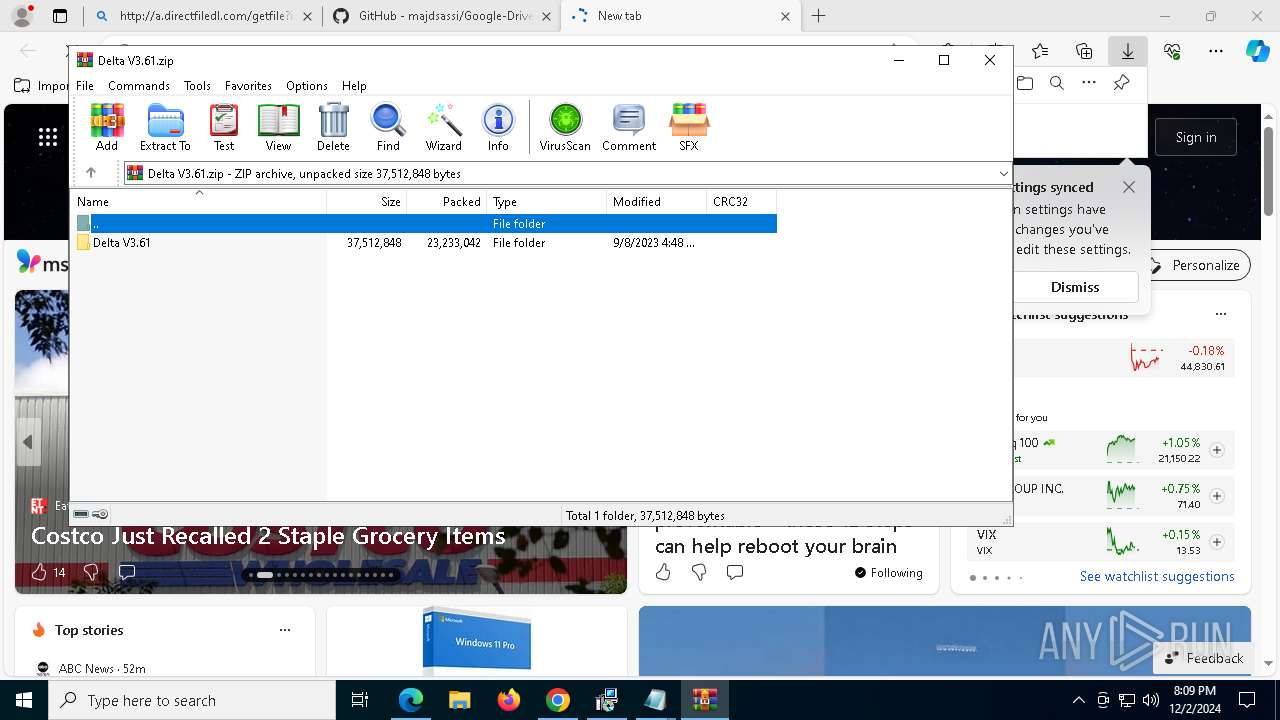
Task: Click Sign in on the MSN page
Action: (x=1196, y=138)
